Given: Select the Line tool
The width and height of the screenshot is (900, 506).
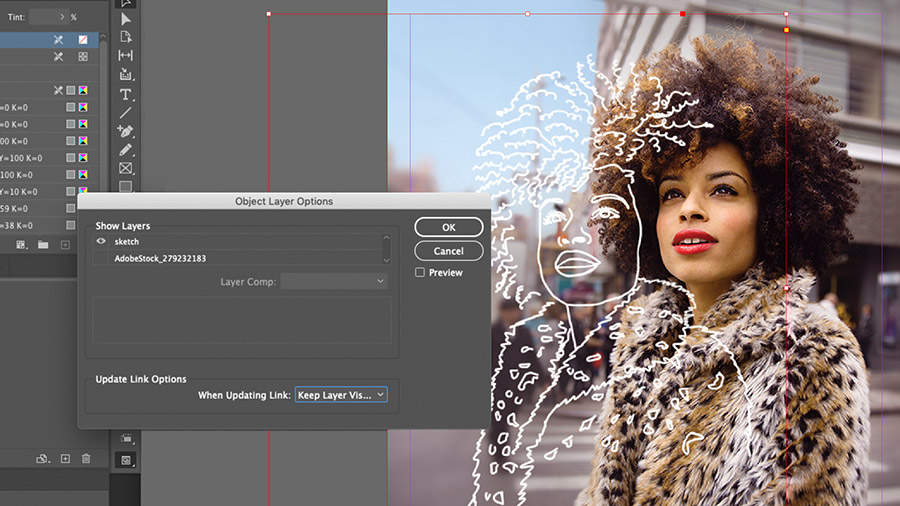Looking at the screenshot, I should (x=125, y=112).
